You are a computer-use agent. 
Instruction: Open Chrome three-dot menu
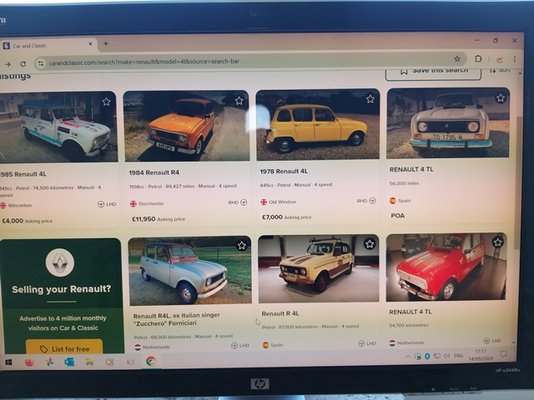click(x=515, y=59)
